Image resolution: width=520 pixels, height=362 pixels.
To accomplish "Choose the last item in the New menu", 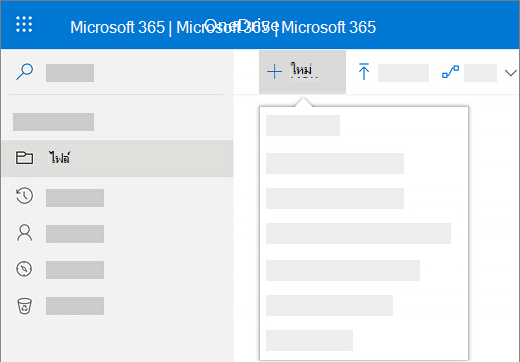I will point(309,340).
